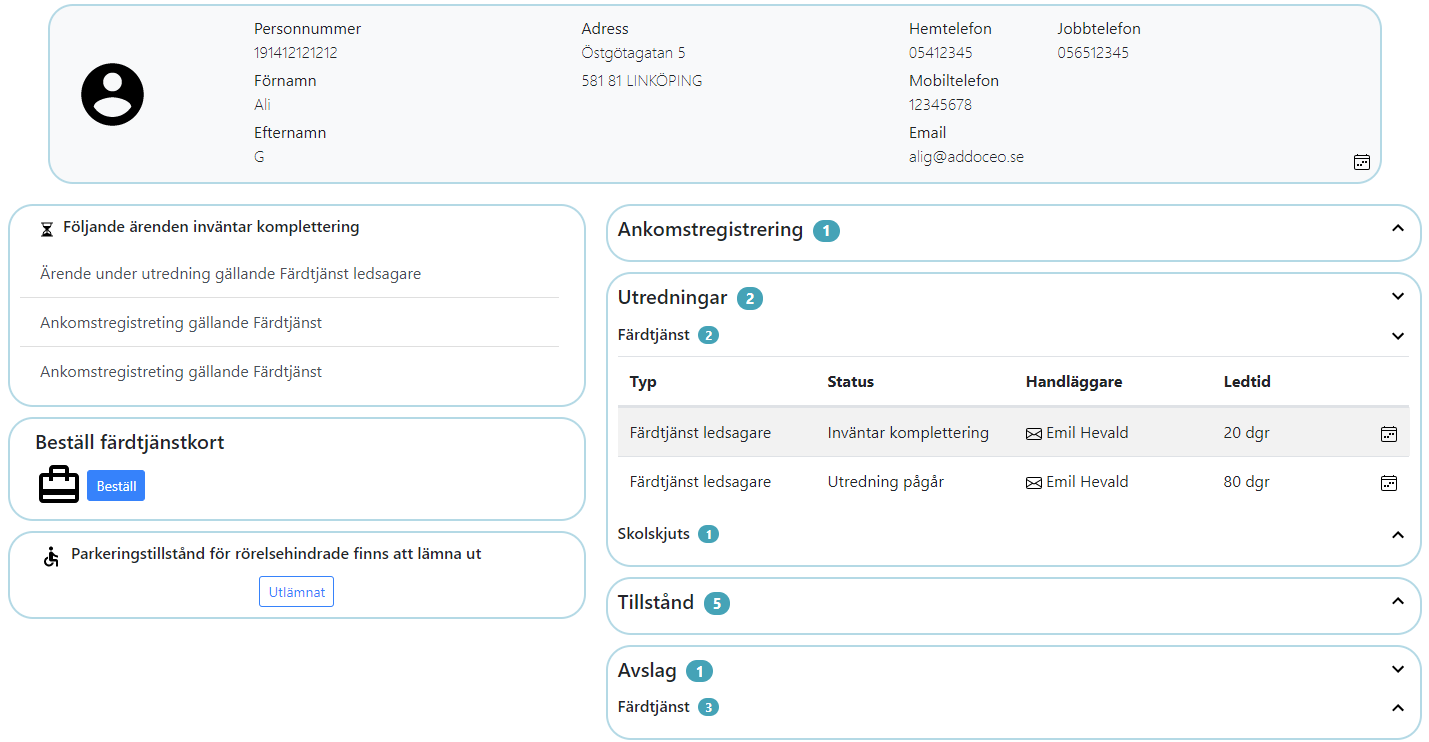Expand the Tillstånd section chevron
Image resolution: width=1429 pixels, height=742 pixels.
[x=1398, y=601]
